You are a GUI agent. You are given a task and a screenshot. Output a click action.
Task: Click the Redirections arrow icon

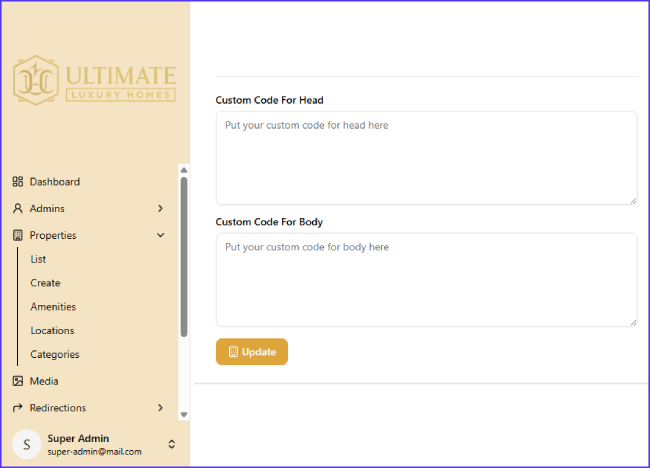(17, 408)
